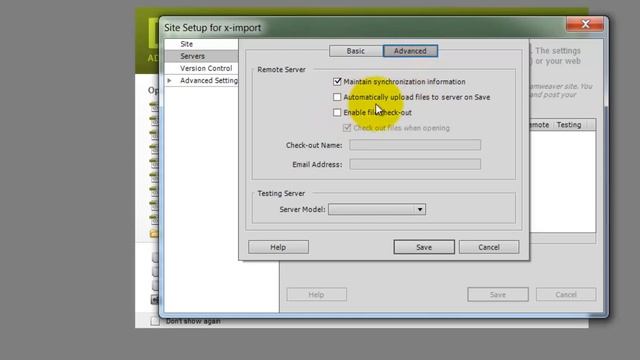Image resolution: width=640 pixels, height=360 pixels.
Task: Expand the Advanced Settings tree arrow
Action: 169,81
